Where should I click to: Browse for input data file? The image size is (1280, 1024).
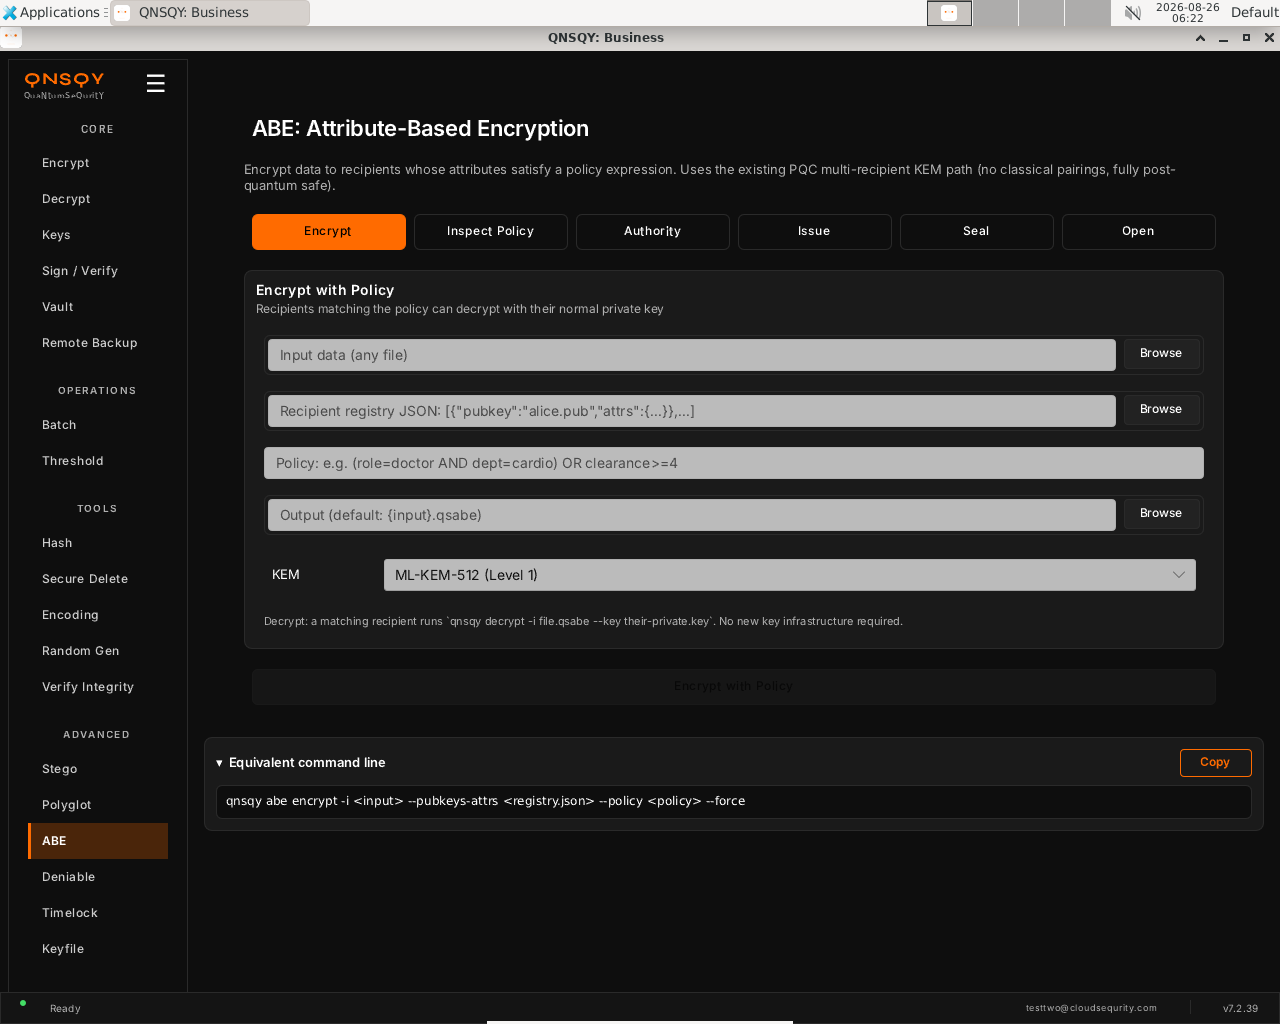pyautogui.click(x=1161, y=353)
